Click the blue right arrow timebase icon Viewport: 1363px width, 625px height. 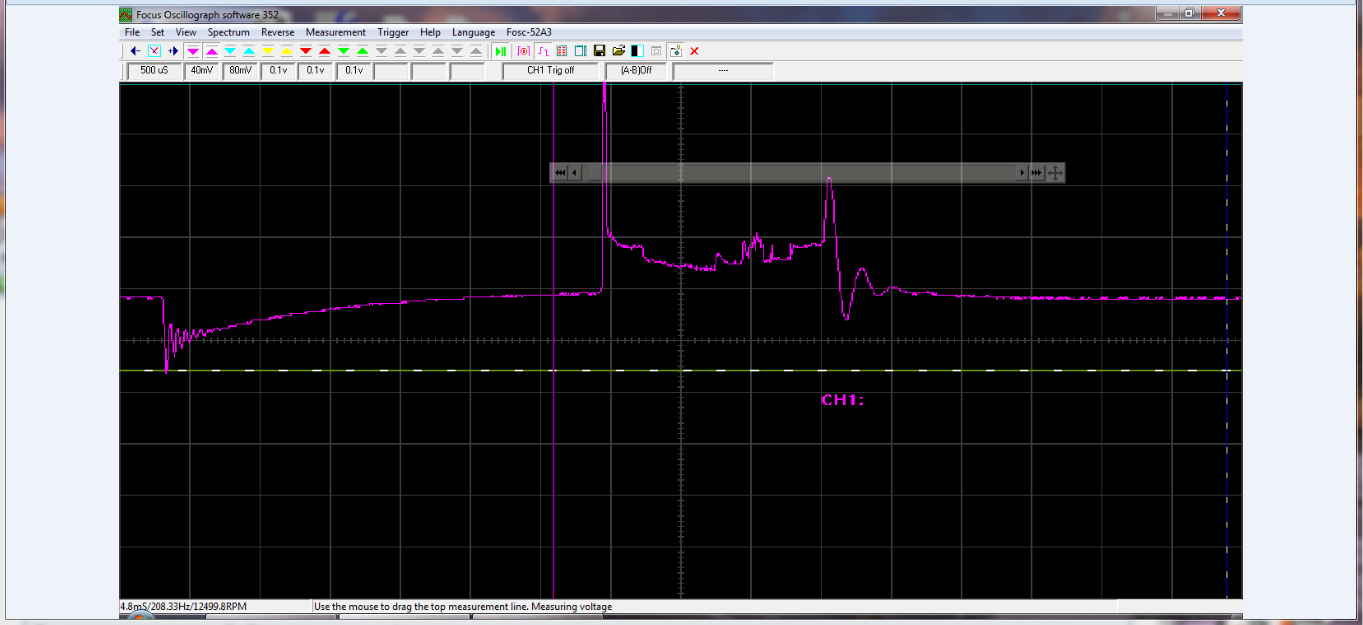[x=173, y=50]
